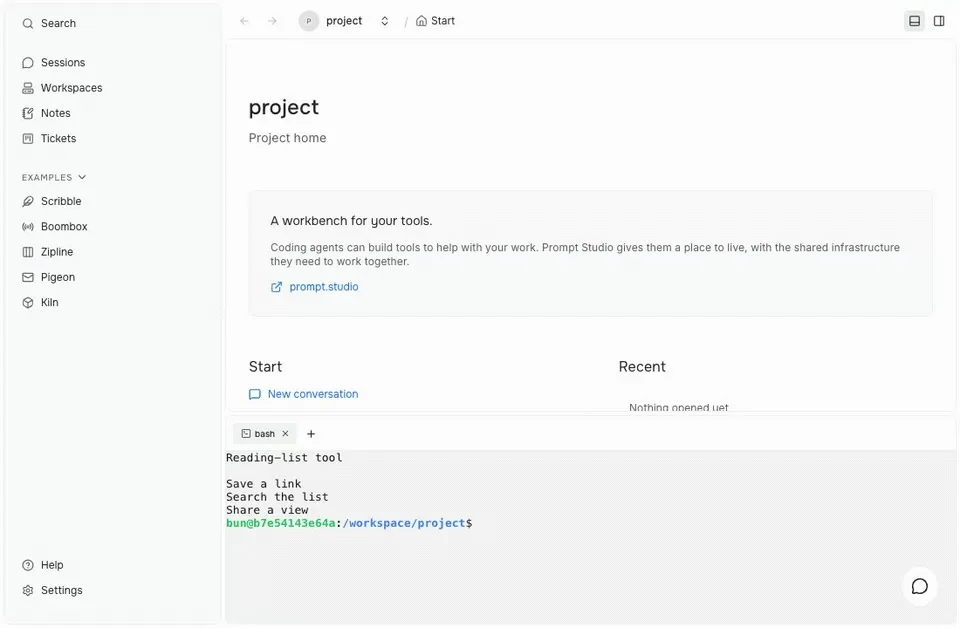Click 'Save a link' terminal line
960x628 pixels.
[x=263, y=484]
